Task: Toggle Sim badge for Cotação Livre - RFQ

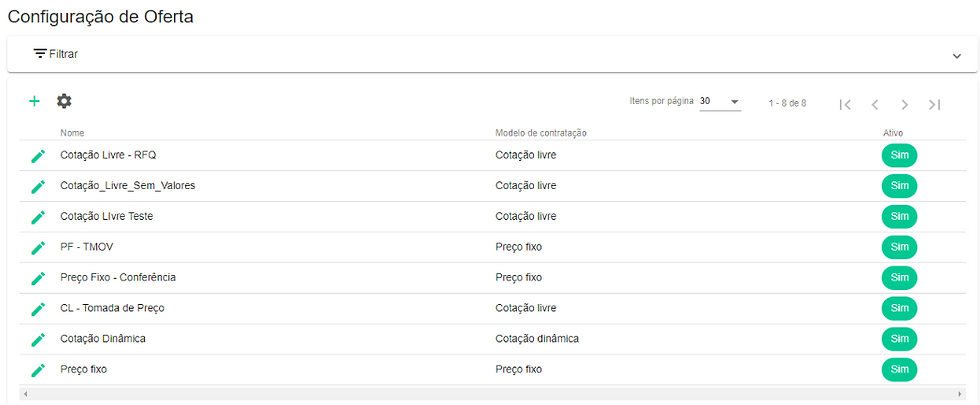Action: click(899, 155)
